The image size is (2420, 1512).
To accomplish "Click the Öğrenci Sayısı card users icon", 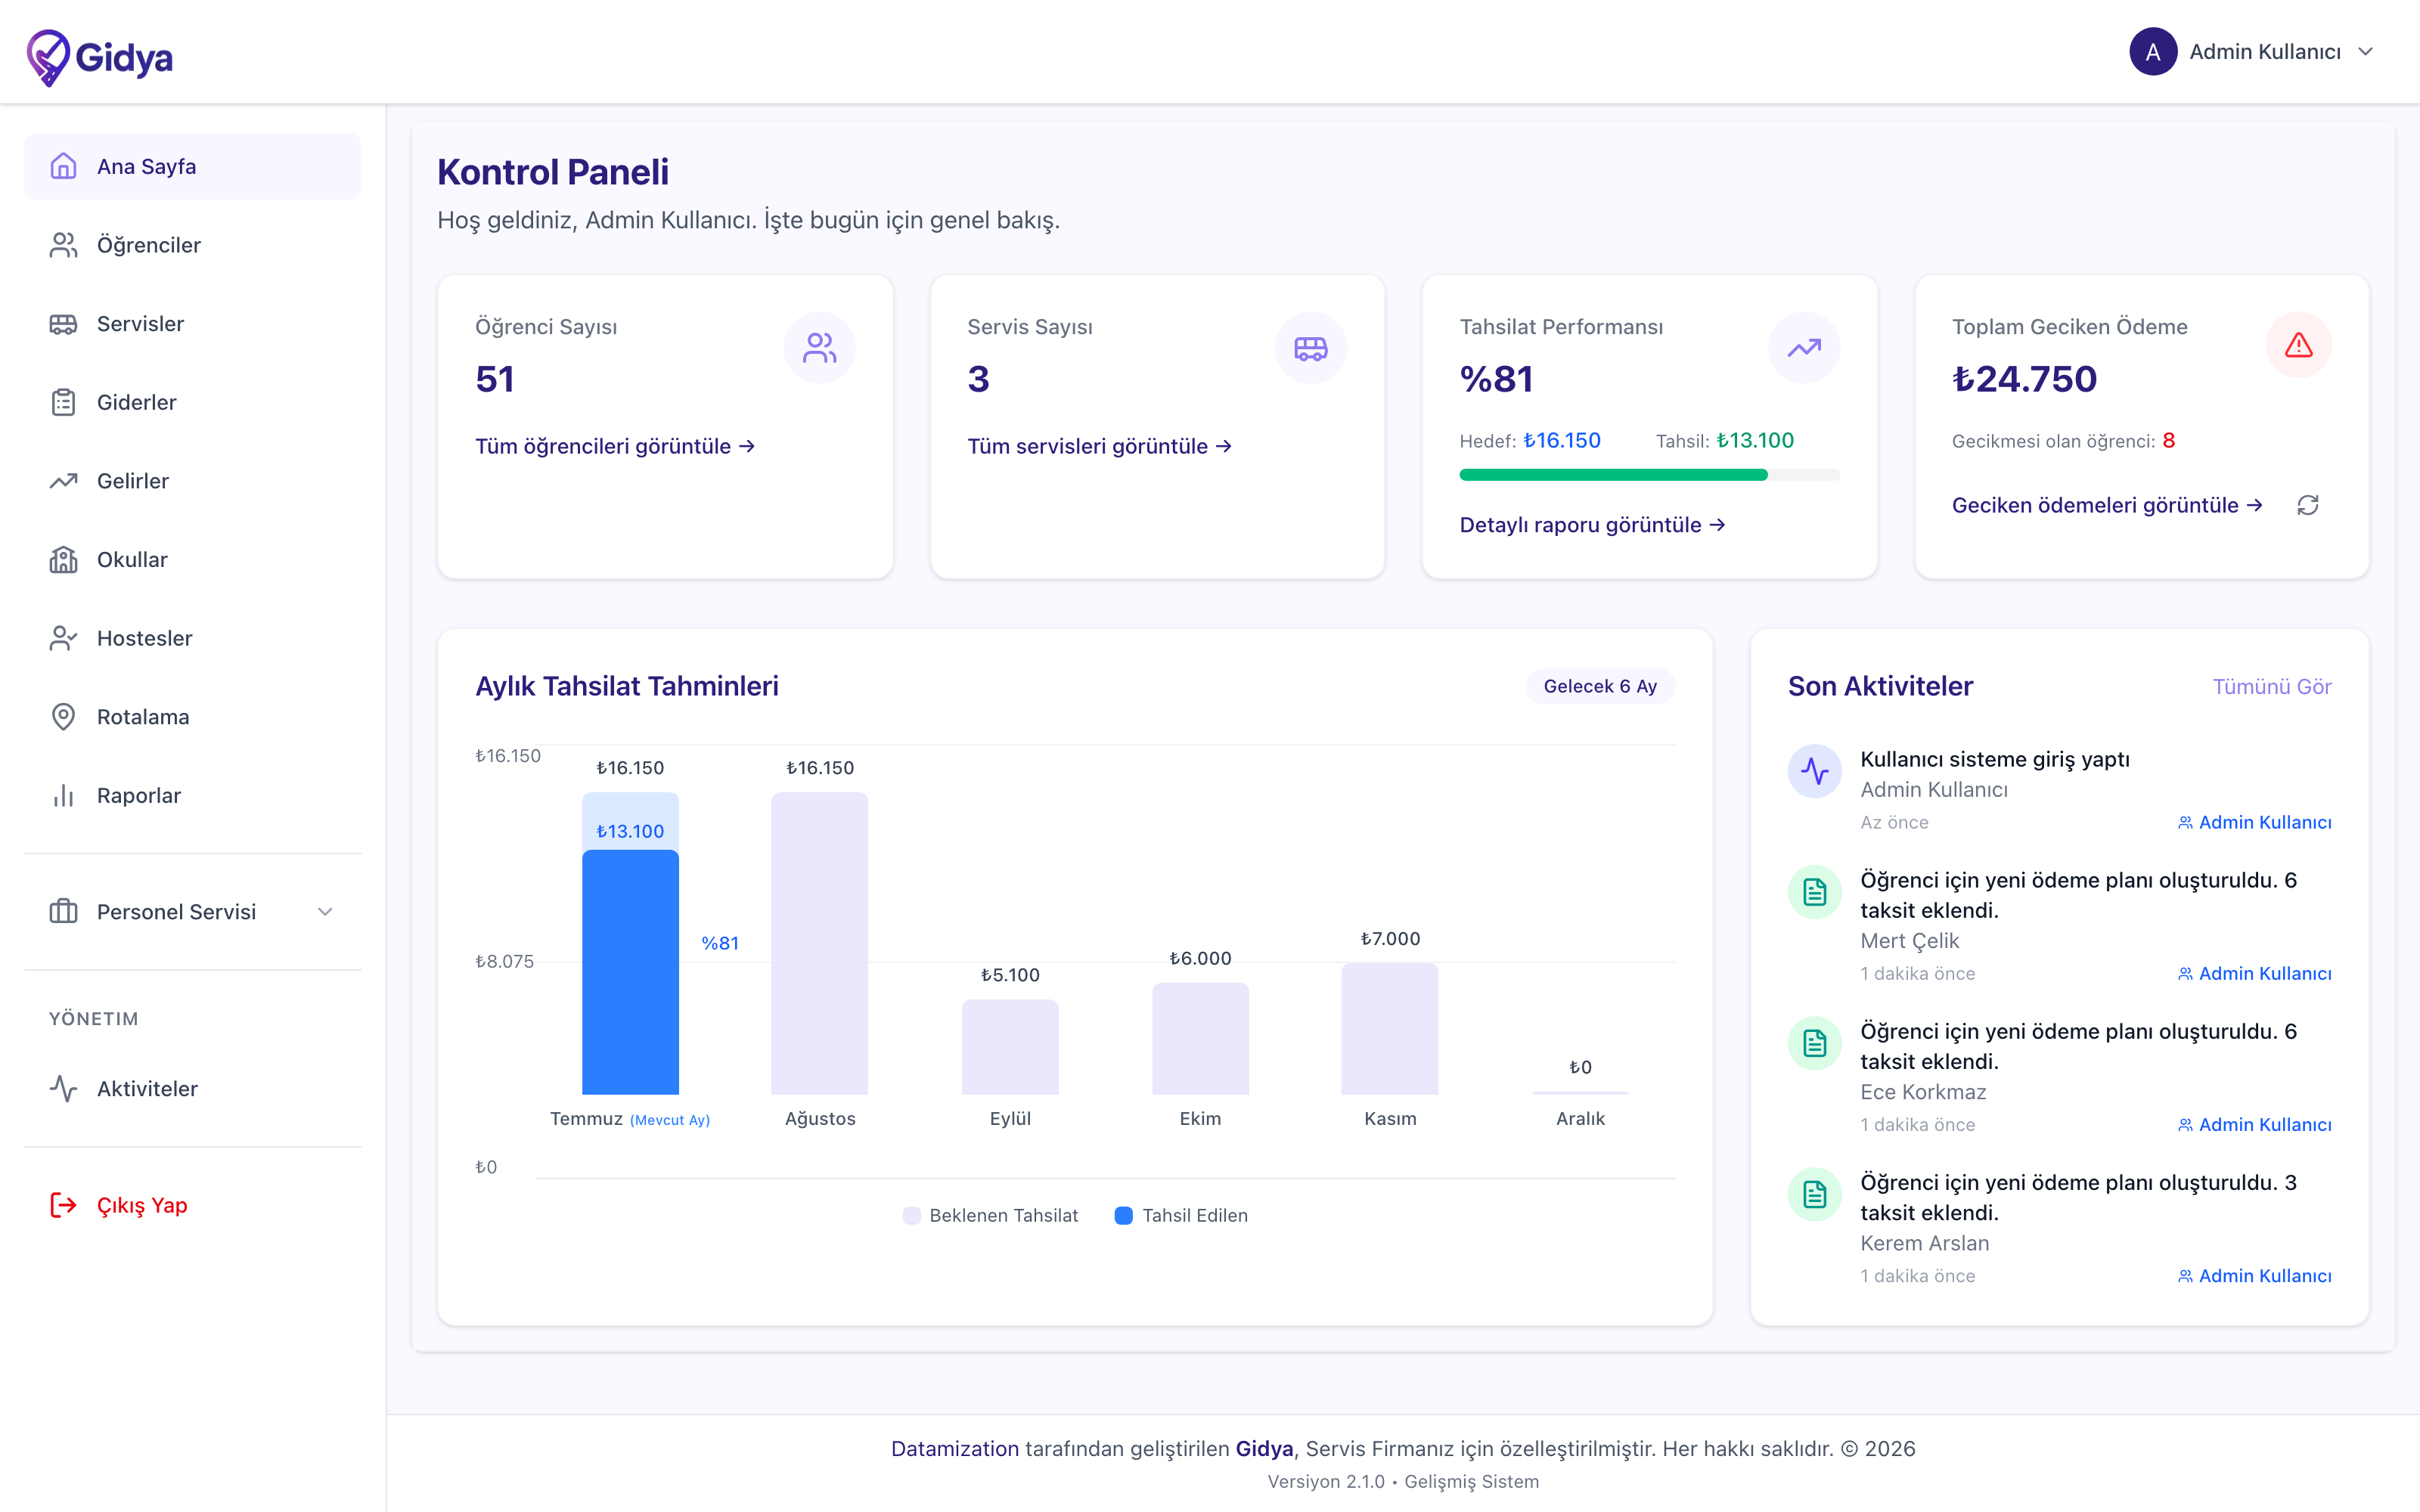I will point(819,348).
